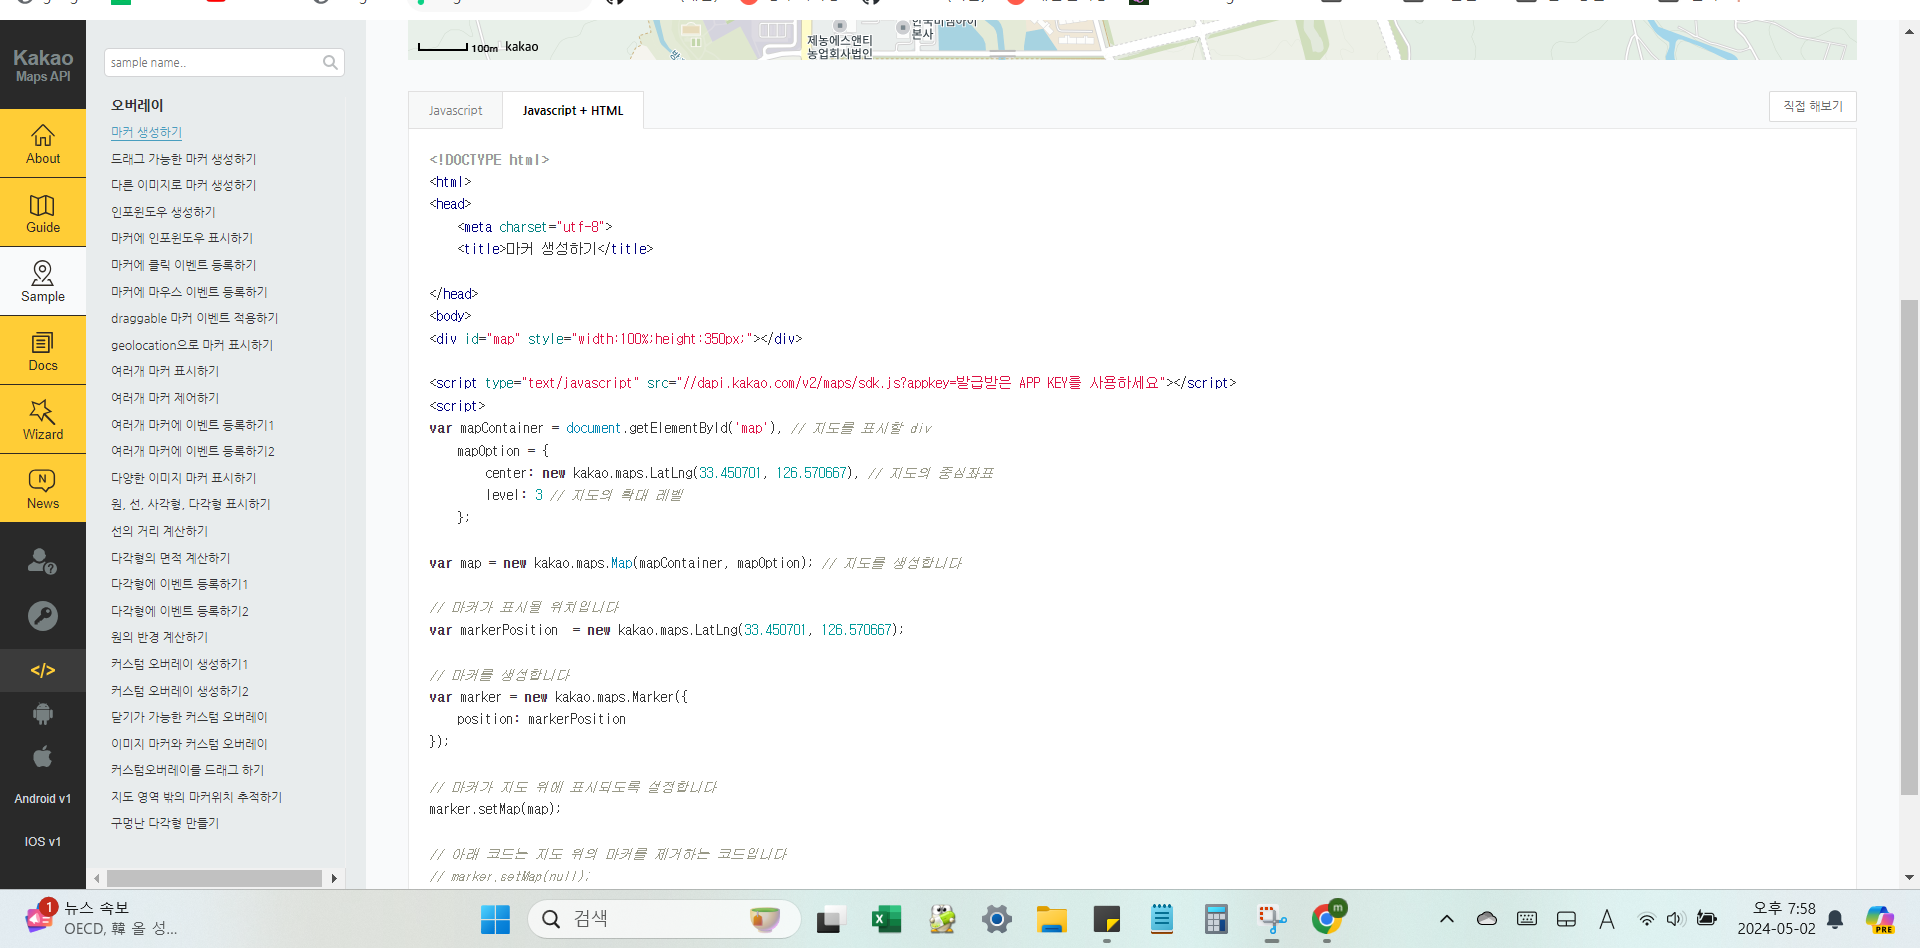Image resolution: width=1920 pixels, height=948 pixels.
Task: Switch to the Javascript + HTML tab
Action: pyautogui.click(x=573, y=111)
